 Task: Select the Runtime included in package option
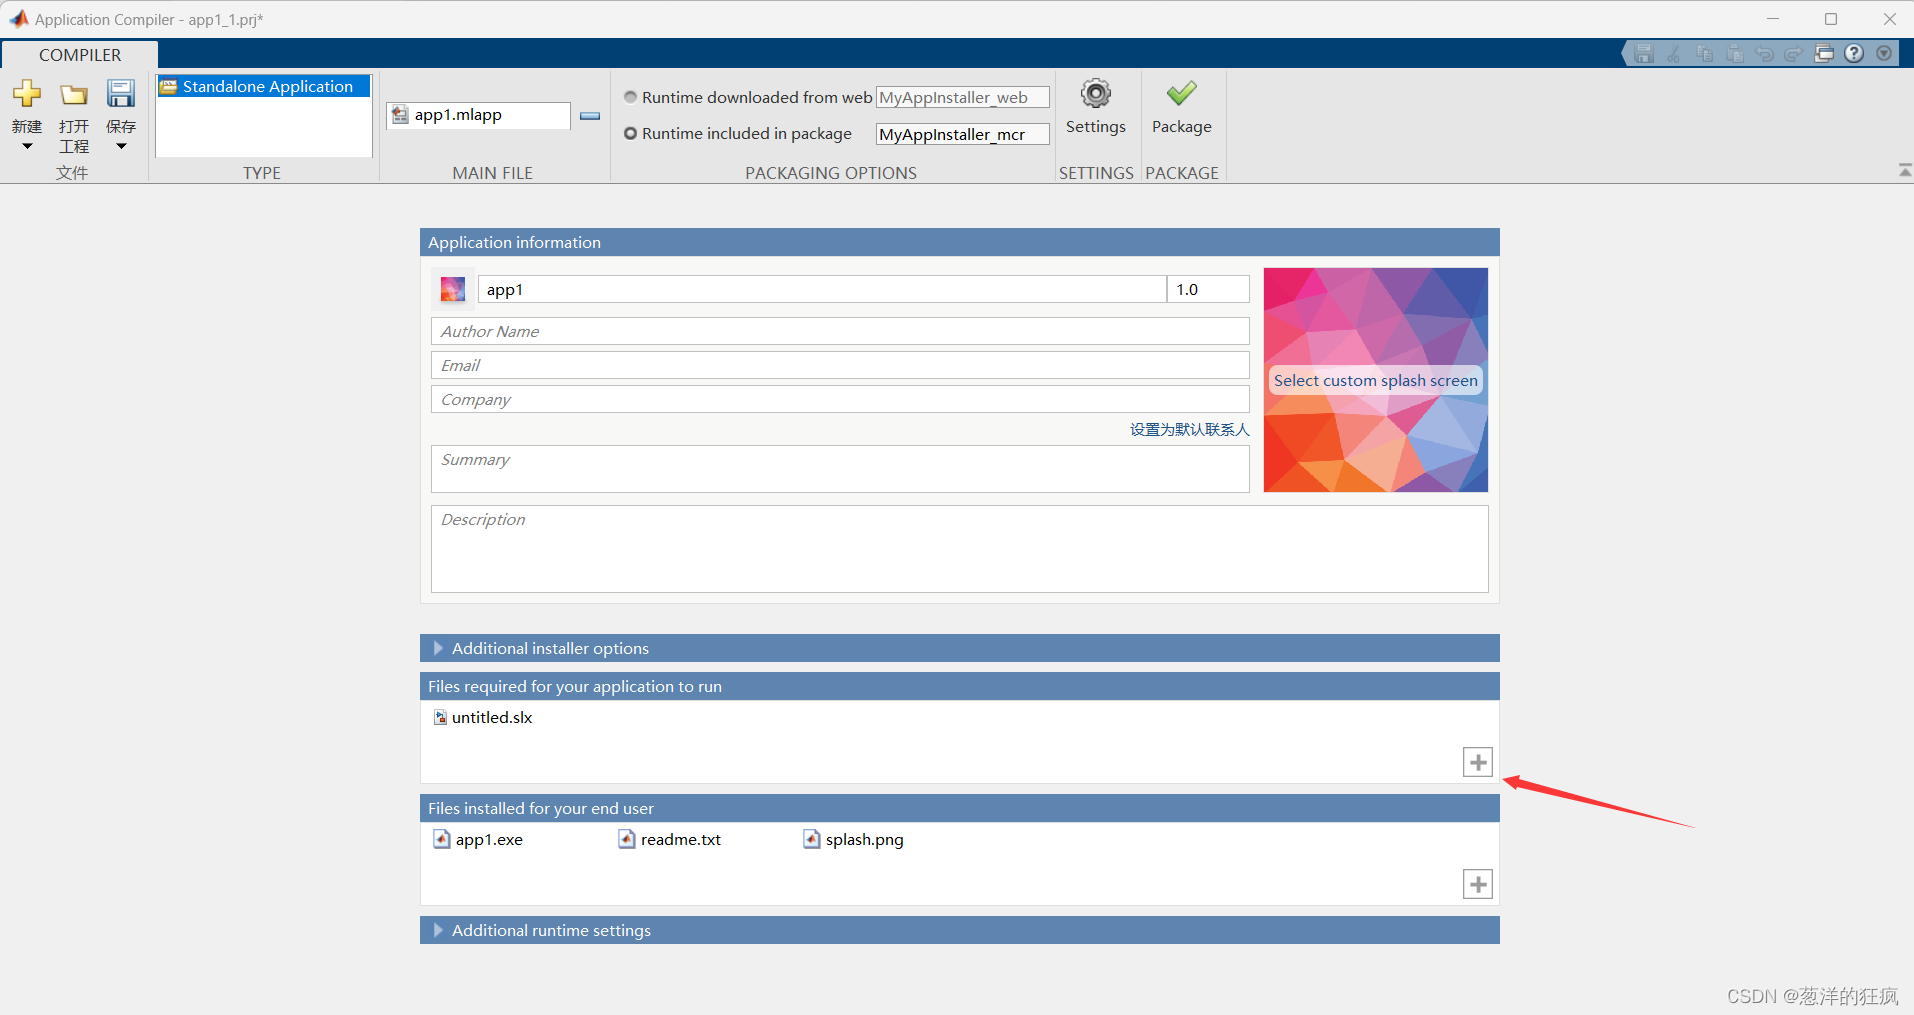[630, 133]
